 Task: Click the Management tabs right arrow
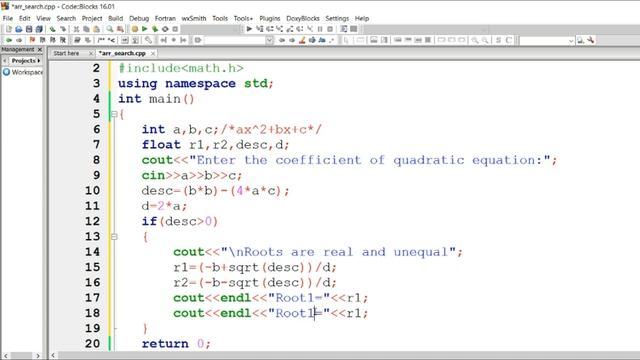click(x=39, y=60)
